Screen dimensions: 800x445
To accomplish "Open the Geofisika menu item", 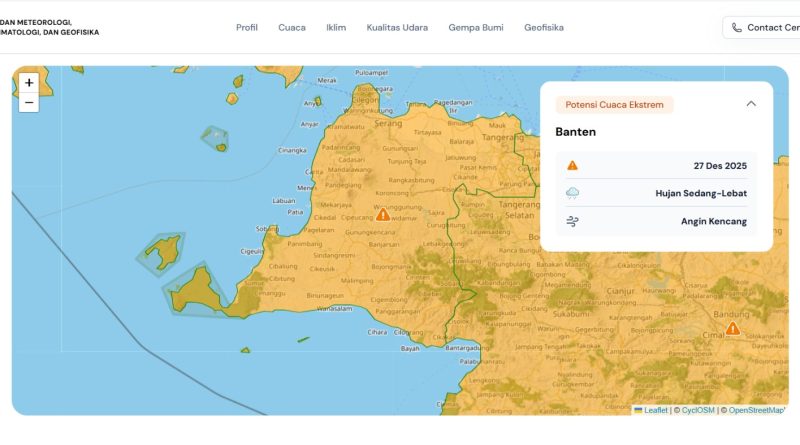I will 544,28.
